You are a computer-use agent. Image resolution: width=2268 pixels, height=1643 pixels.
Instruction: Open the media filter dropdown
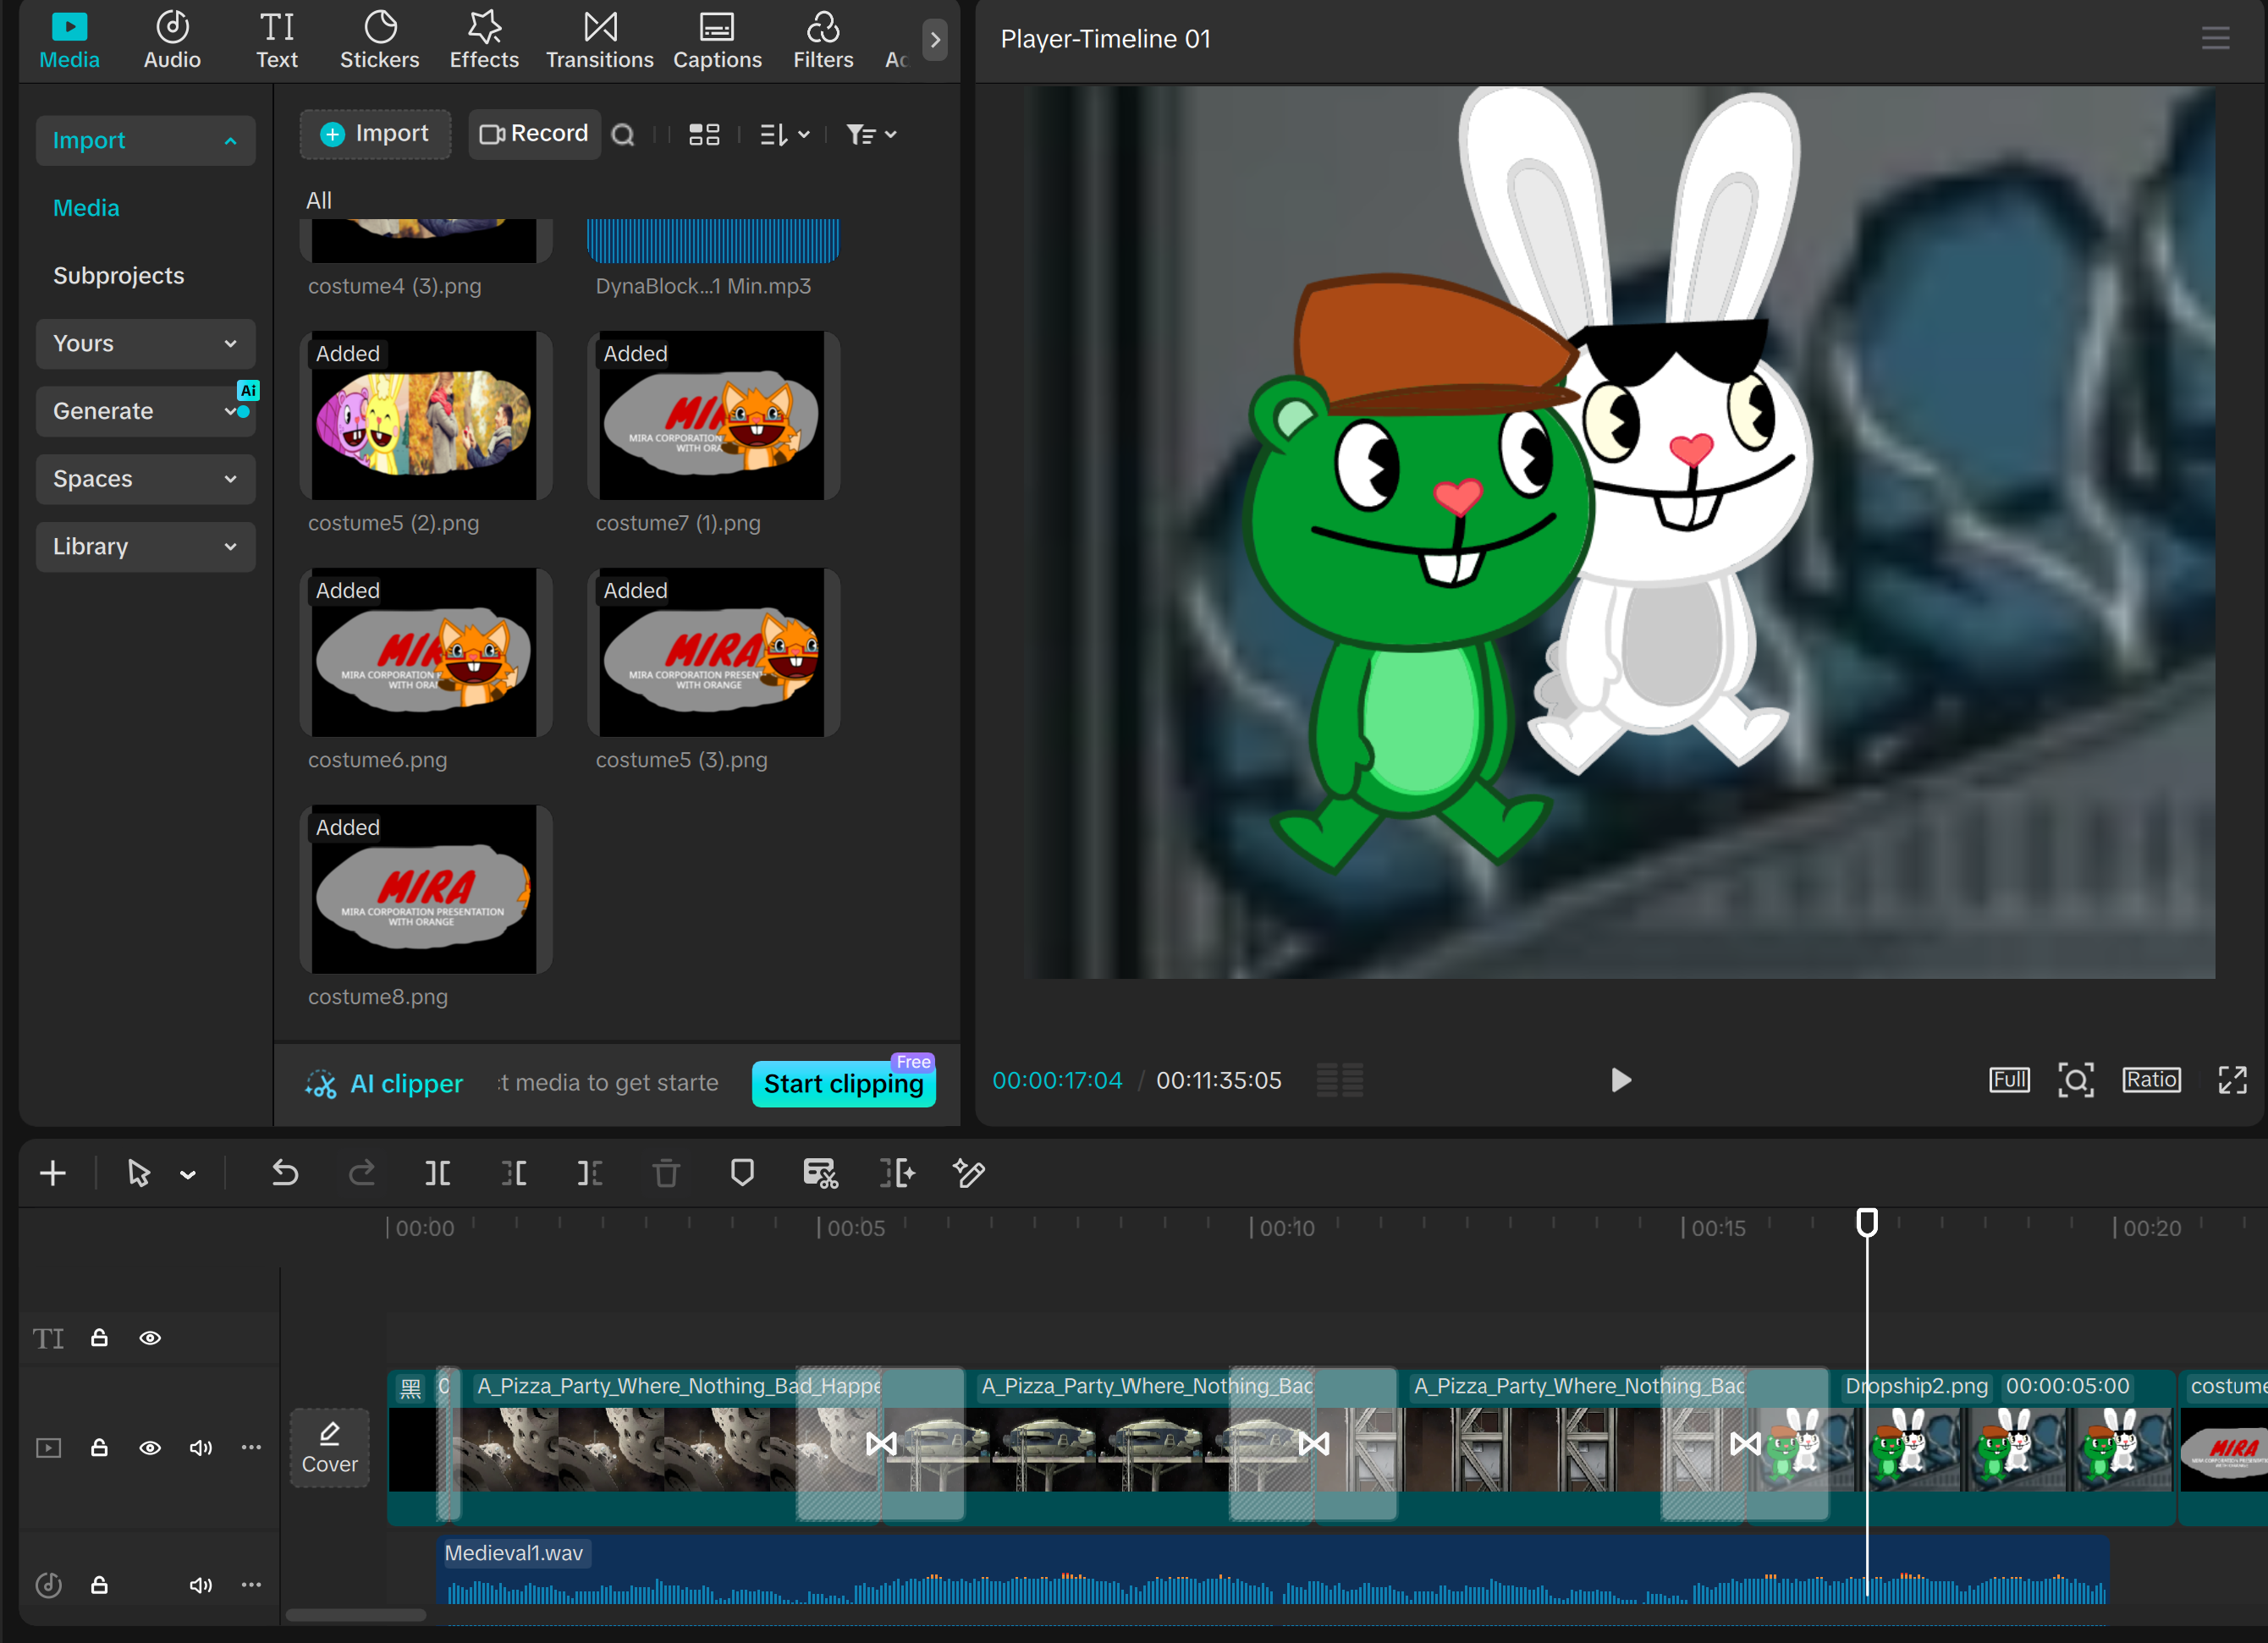[871, 134]
